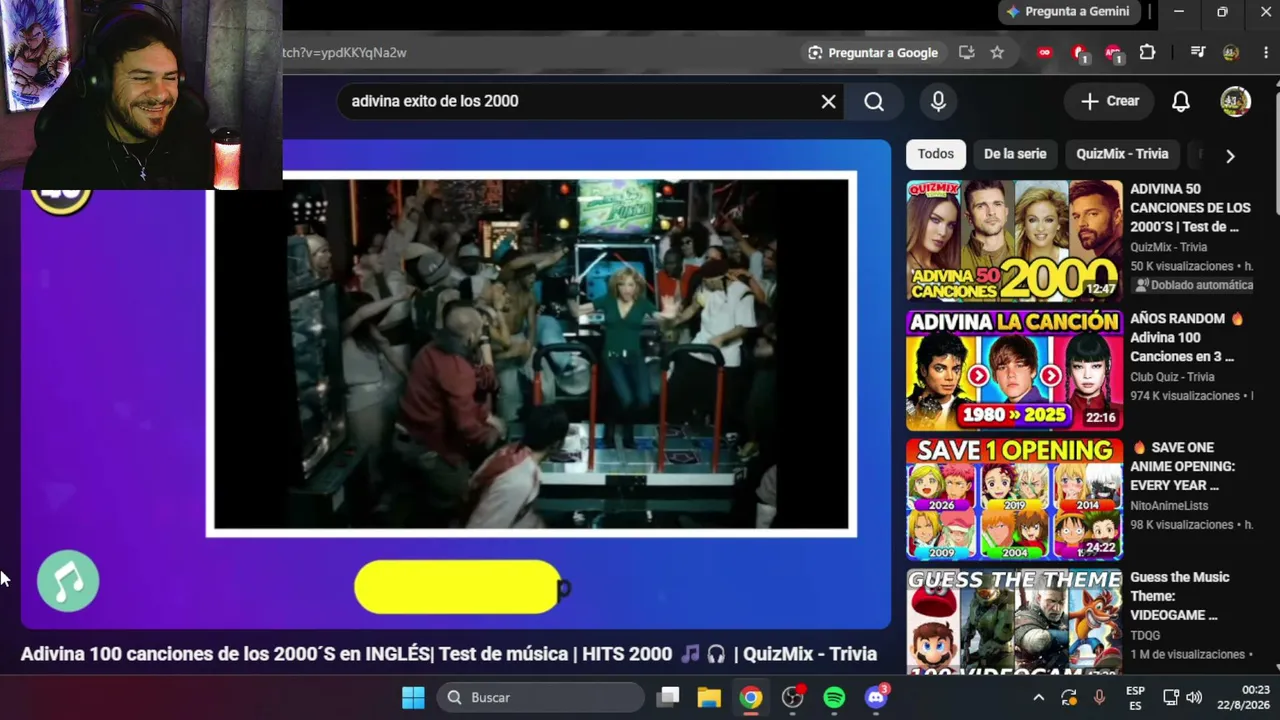Open the Save 1 Opening anime thumbnail
1280x720 pixels.
click(1014, 499)
